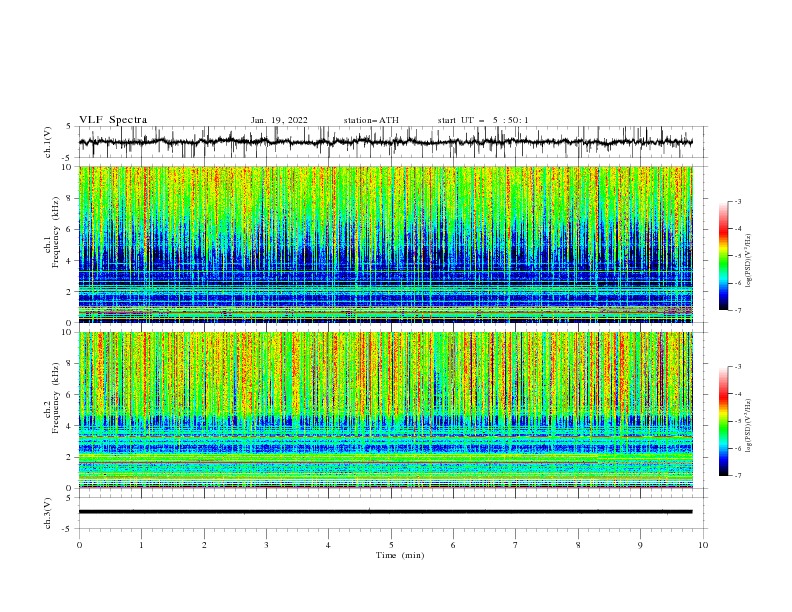Image resolution: width=792 pixels, height=612 pixels.
Task: Select the "ch.3(V)" axis label
Action: 48,513
